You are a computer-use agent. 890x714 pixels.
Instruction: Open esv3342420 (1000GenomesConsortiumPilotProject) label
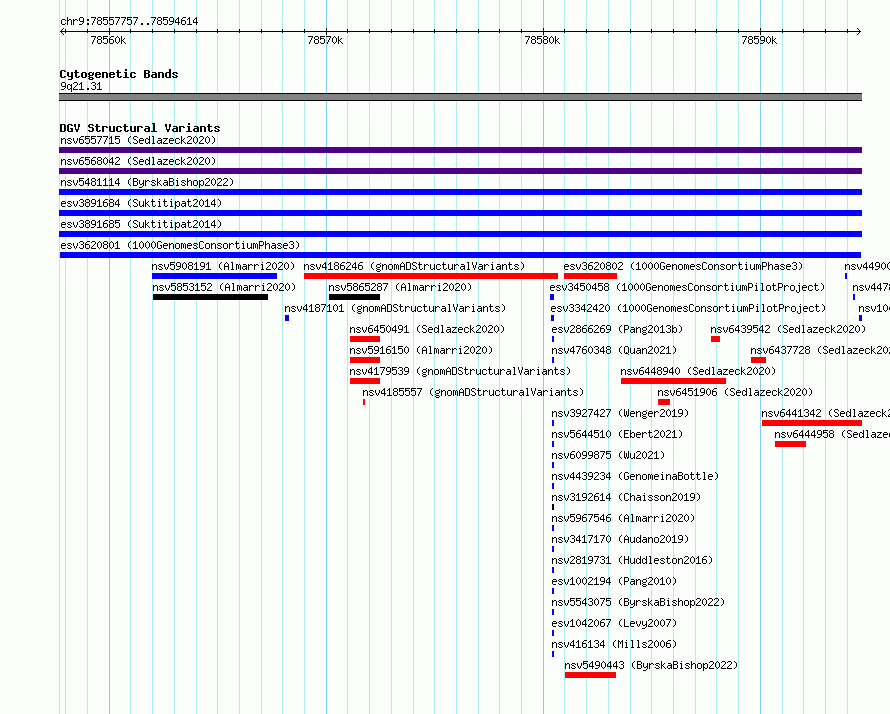tap(688, 308)
